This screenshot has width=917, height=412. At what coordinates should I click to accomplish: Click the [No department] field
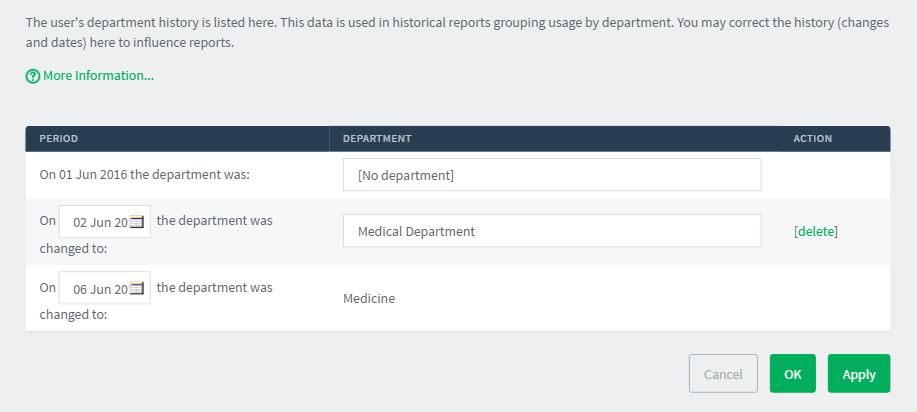pos(552,174)
